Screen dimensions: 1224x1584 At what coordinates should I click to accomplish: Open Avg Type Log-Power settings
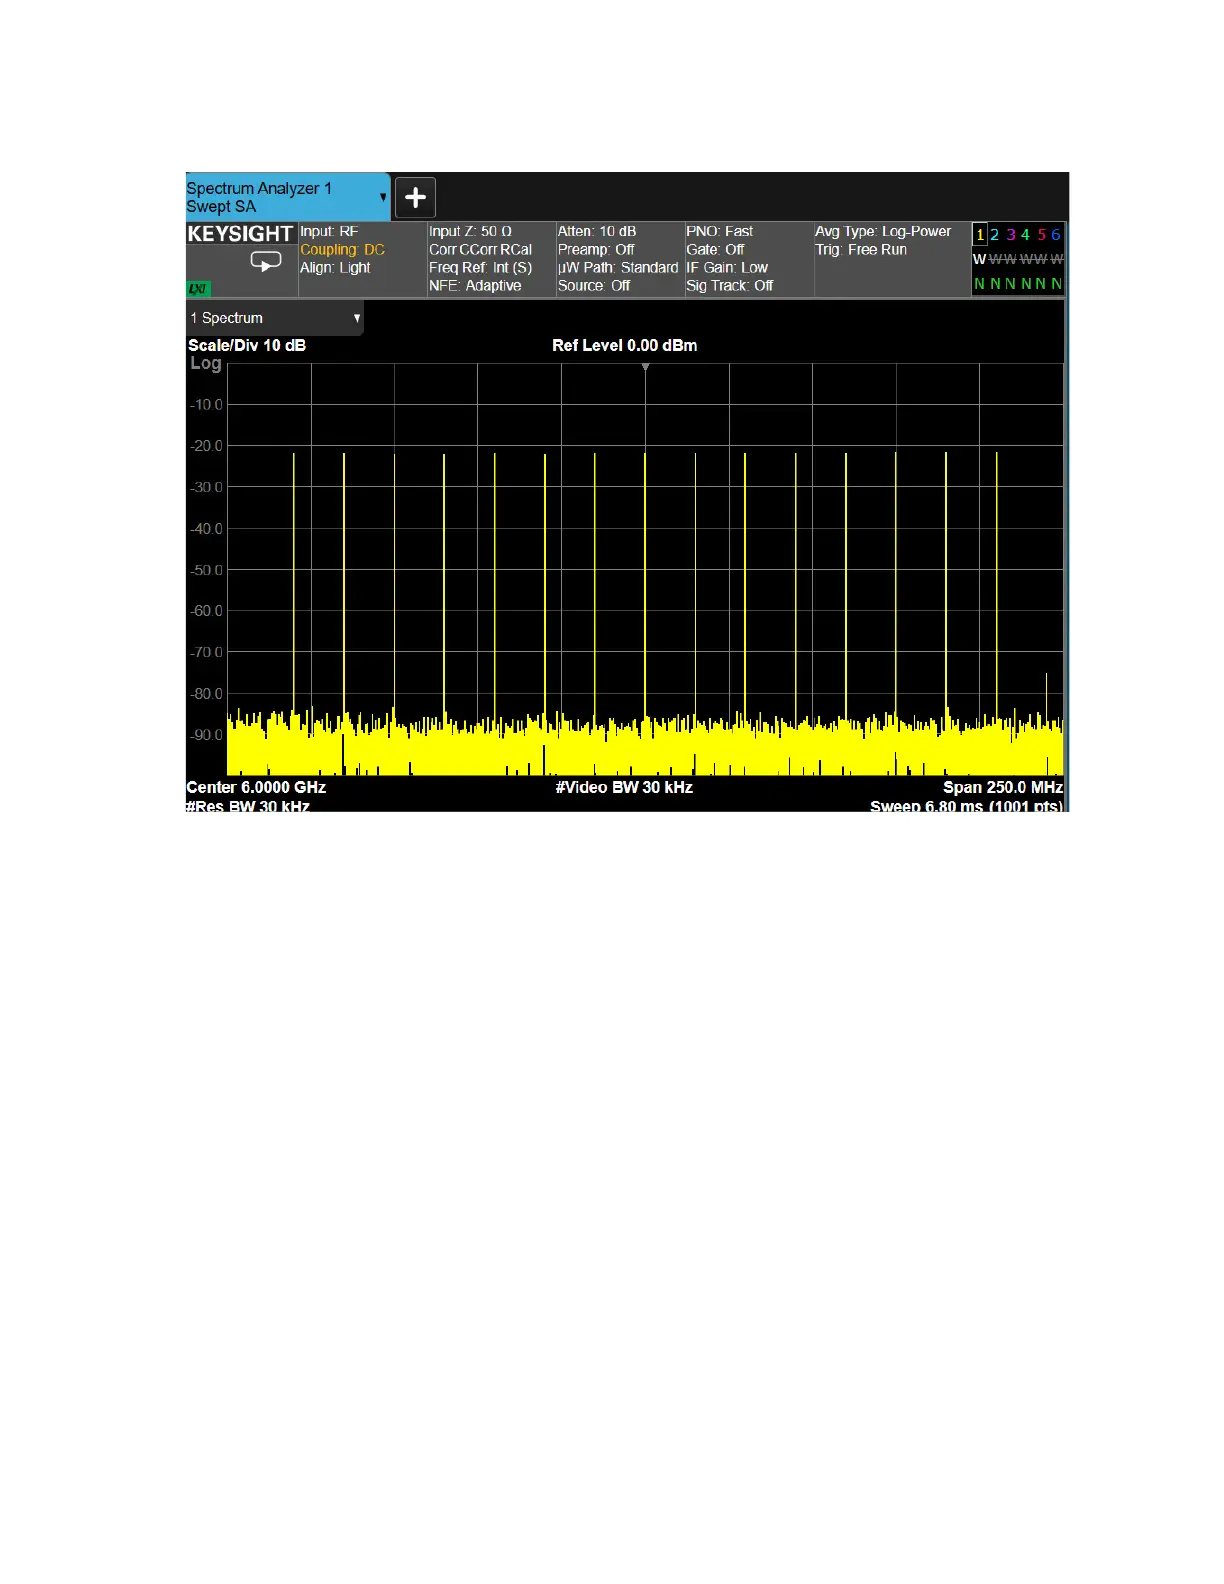coord(882,232)
